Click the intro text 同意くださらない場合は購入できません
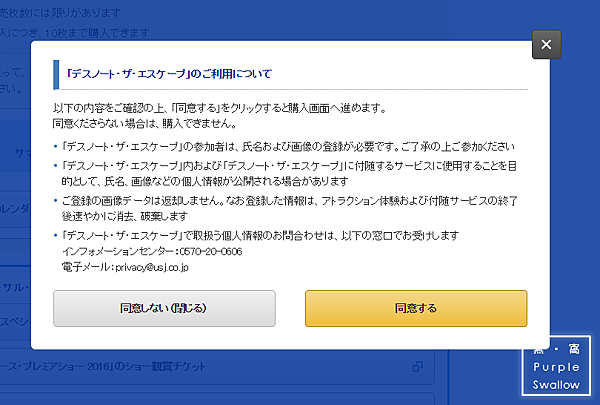 coord(145,124)
